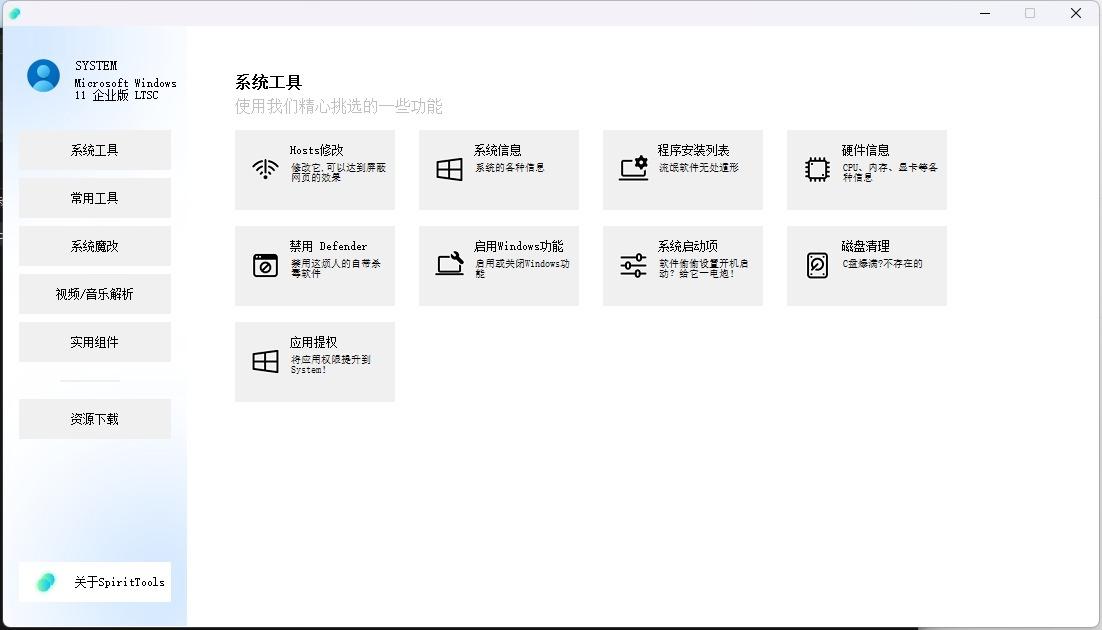The height and width of the screenshot is (630, 1102).
Task: Open 实用组件 in the sidebar
Action: 95,342
